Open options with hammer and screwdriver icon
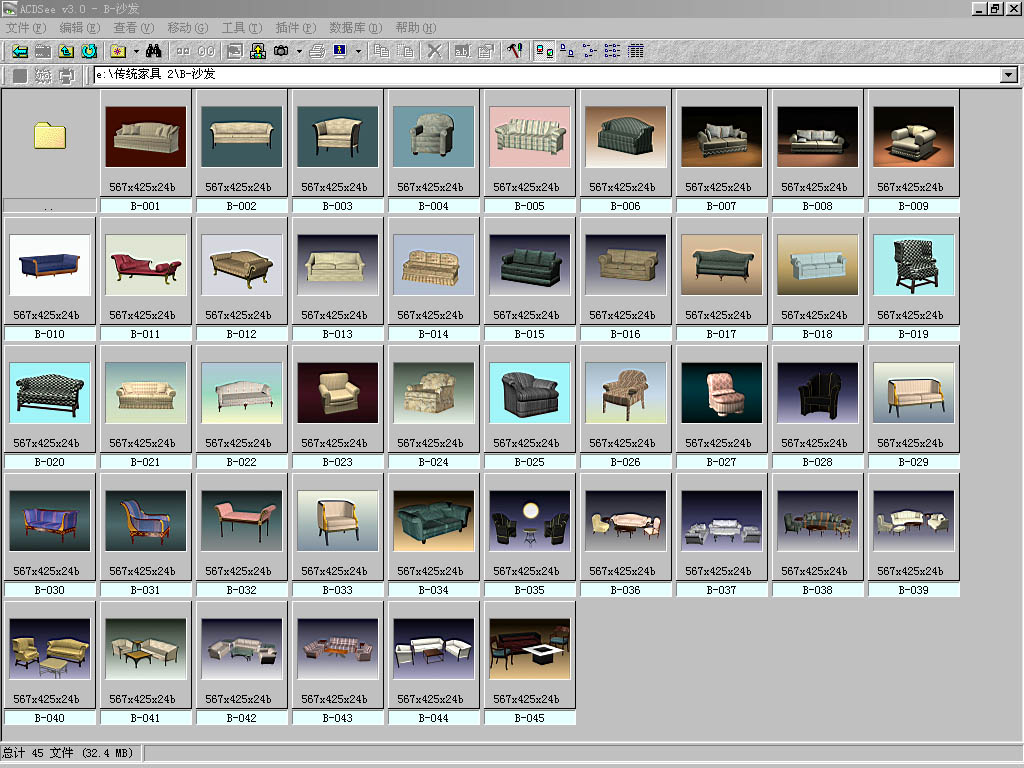 tap(515, 51)
